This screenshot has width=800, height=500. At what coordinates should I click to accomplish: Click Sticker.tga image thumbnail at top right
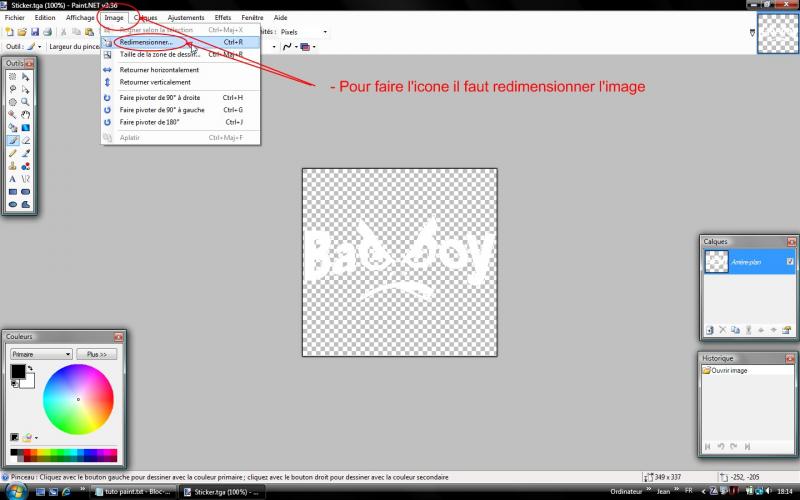pos(777,33)
